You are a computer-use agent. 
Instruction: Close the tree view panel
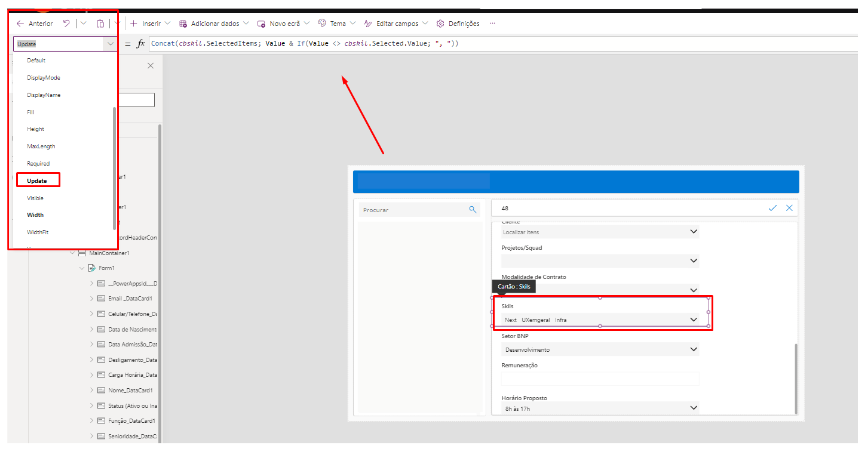pos(151,65)
